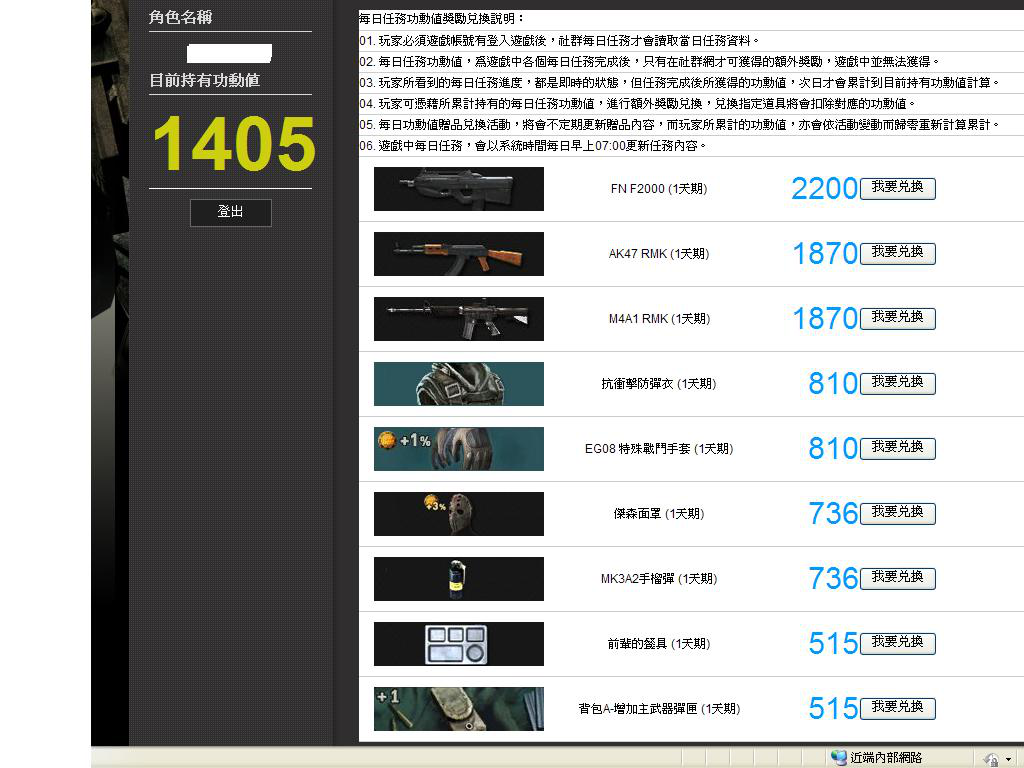The height and width of the screenshot is (768, 1024).
Task: Click rule 05 about 每日功勳值贈品兌換活動
Action: [x=680, y=125]
